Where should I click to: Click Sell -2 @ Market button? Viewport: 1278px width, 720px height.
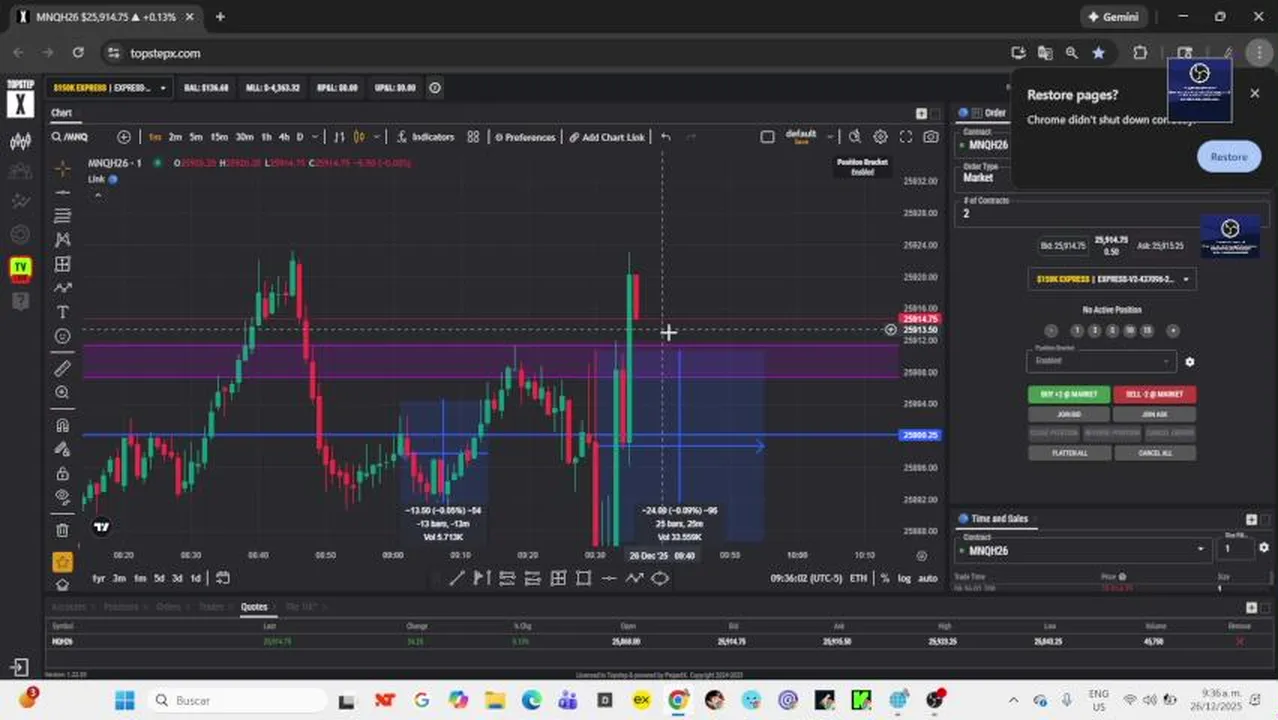(1154, 394)
